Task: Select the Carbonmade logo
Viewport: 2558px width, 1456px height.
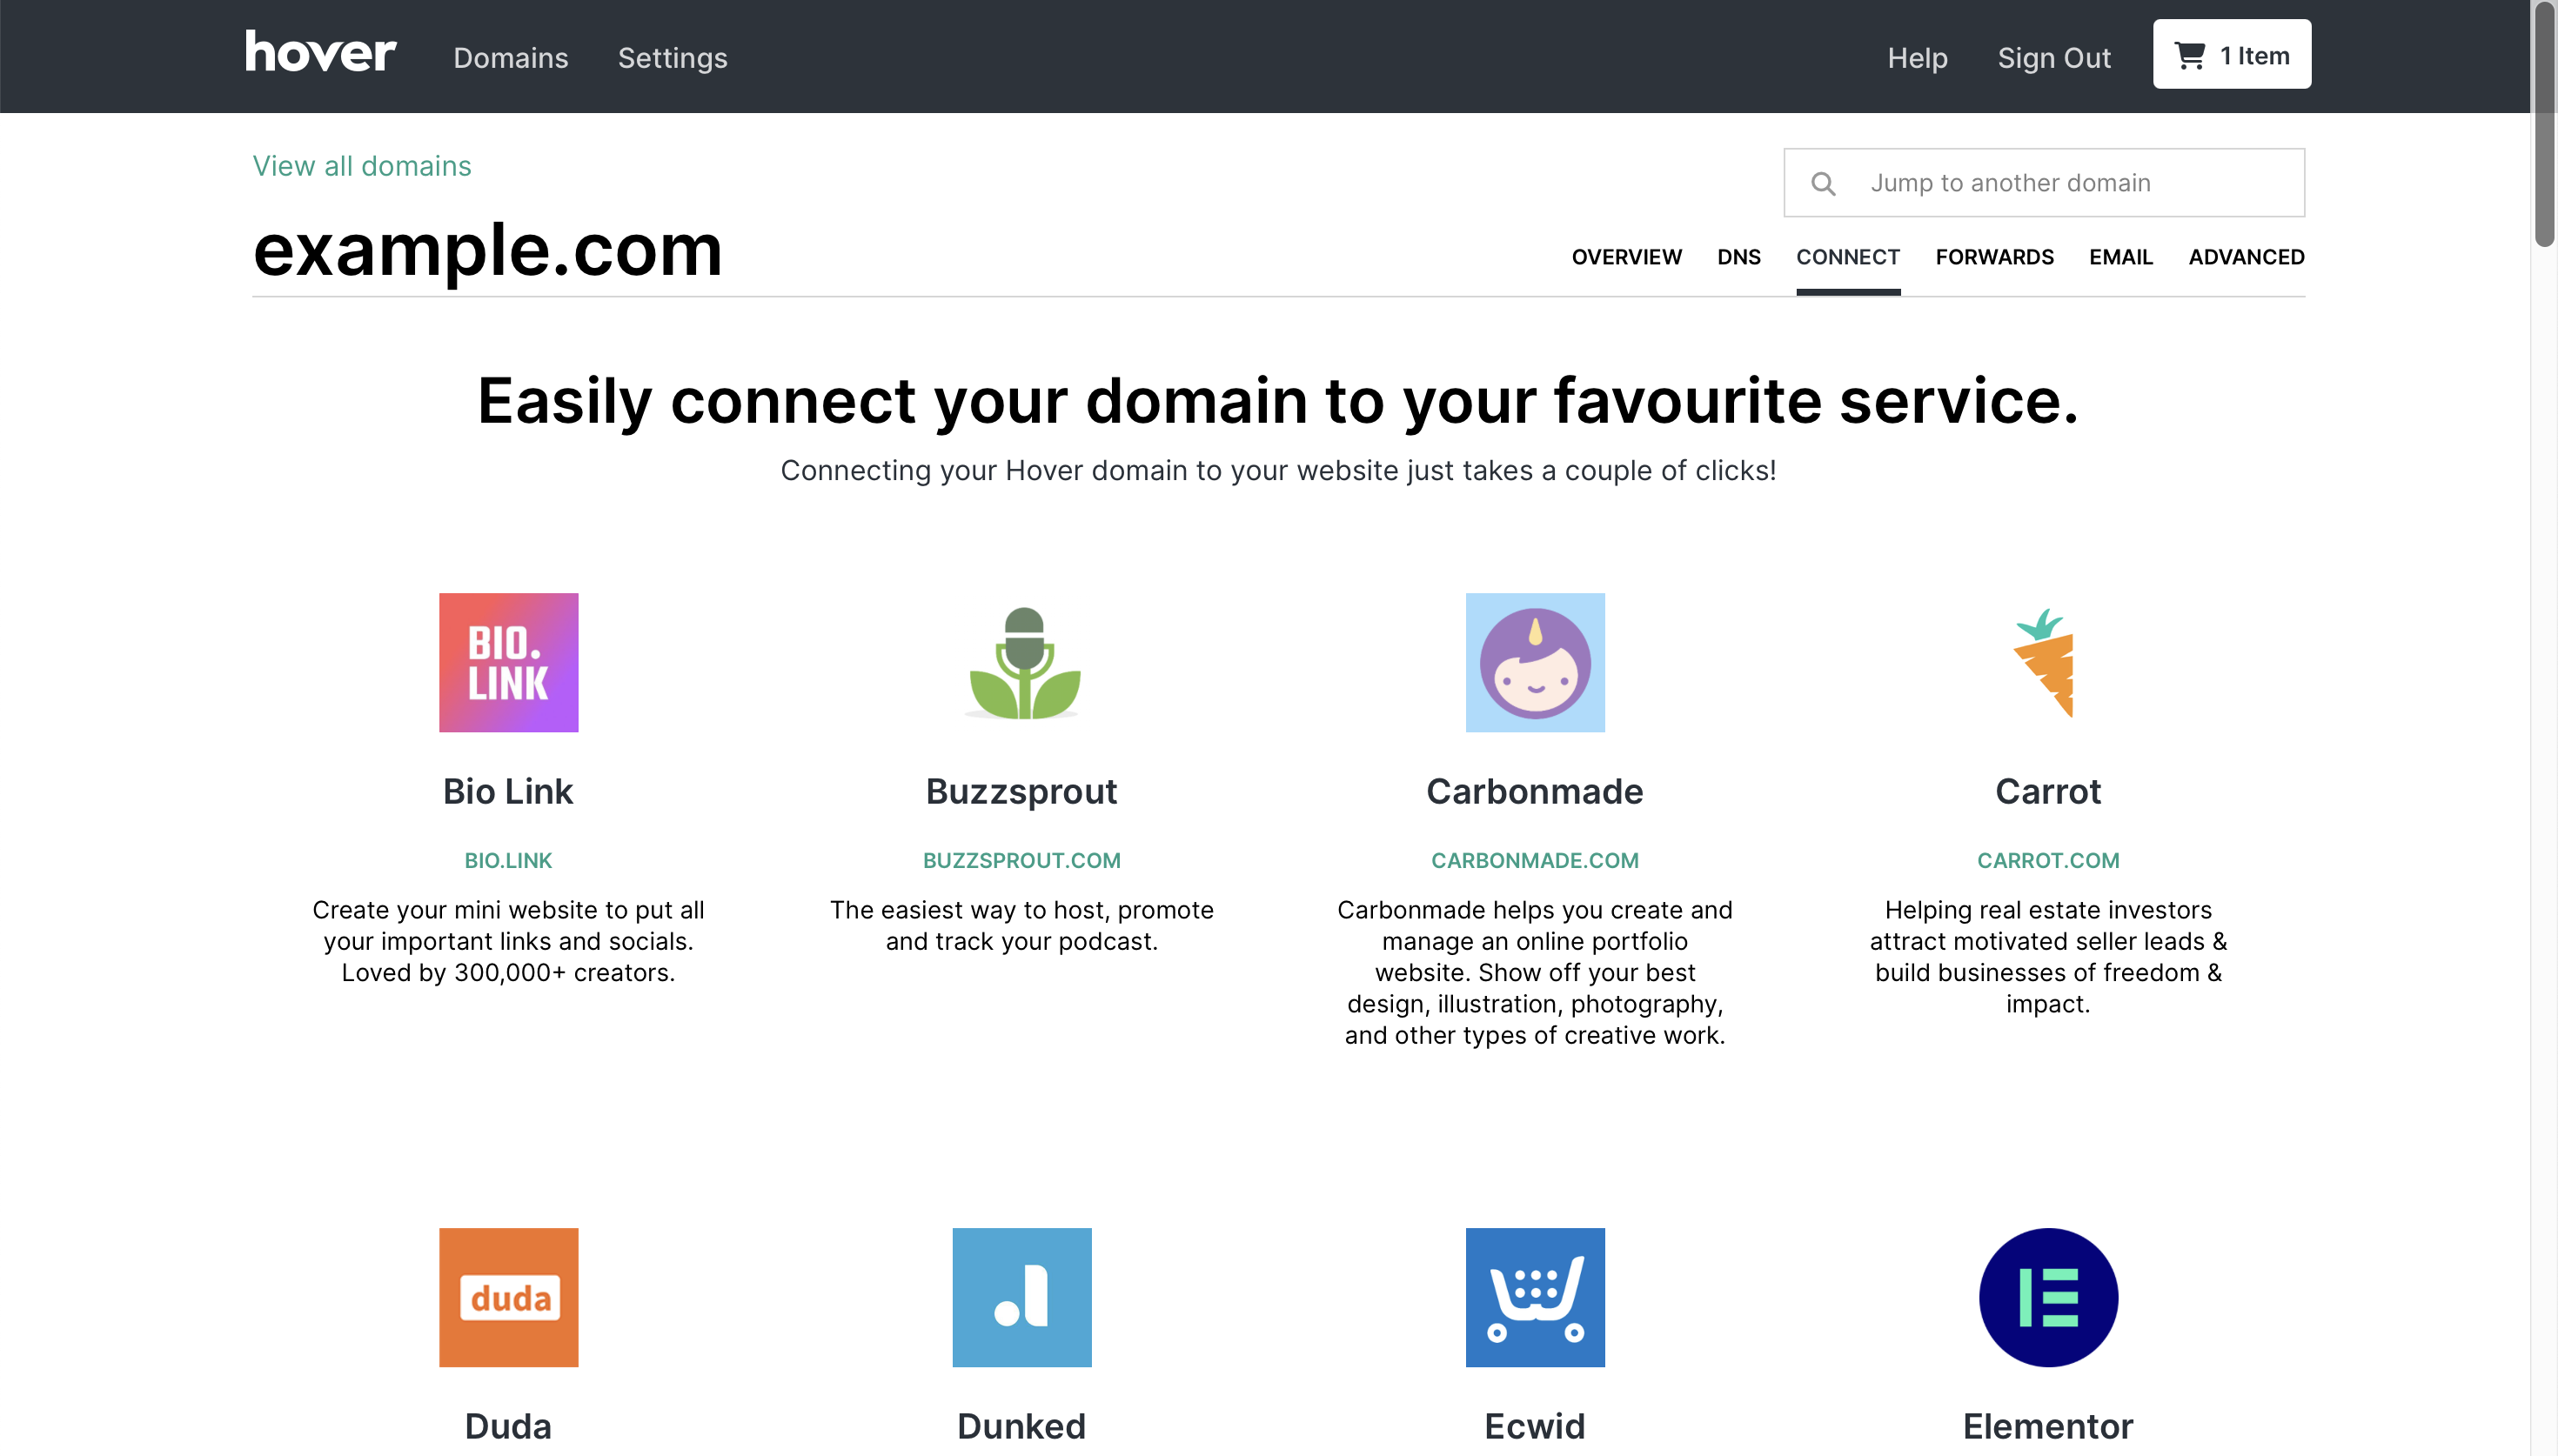Action: click(x=1534, y=662)
